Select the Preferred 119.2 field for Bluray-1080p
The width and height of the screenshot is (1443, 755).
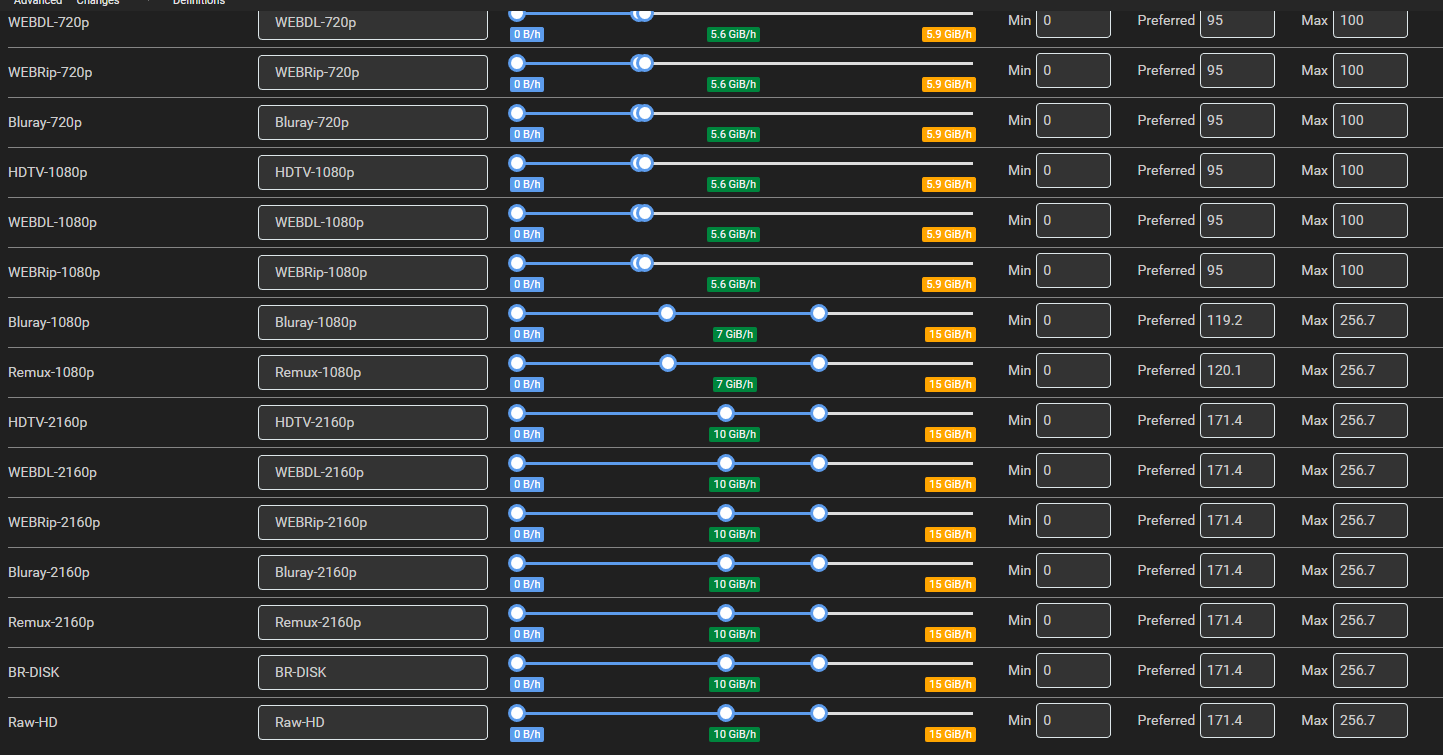coord(1237,321)
